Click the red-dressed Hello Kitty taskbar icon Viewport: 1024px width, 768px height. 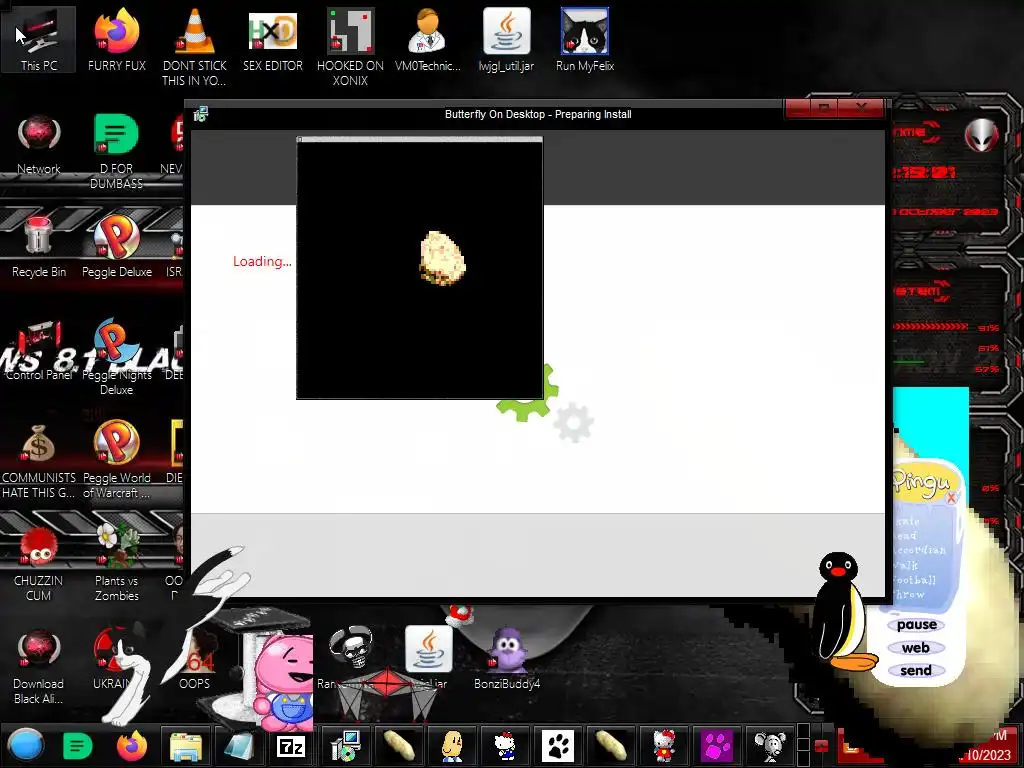click(x=664, y=746)
